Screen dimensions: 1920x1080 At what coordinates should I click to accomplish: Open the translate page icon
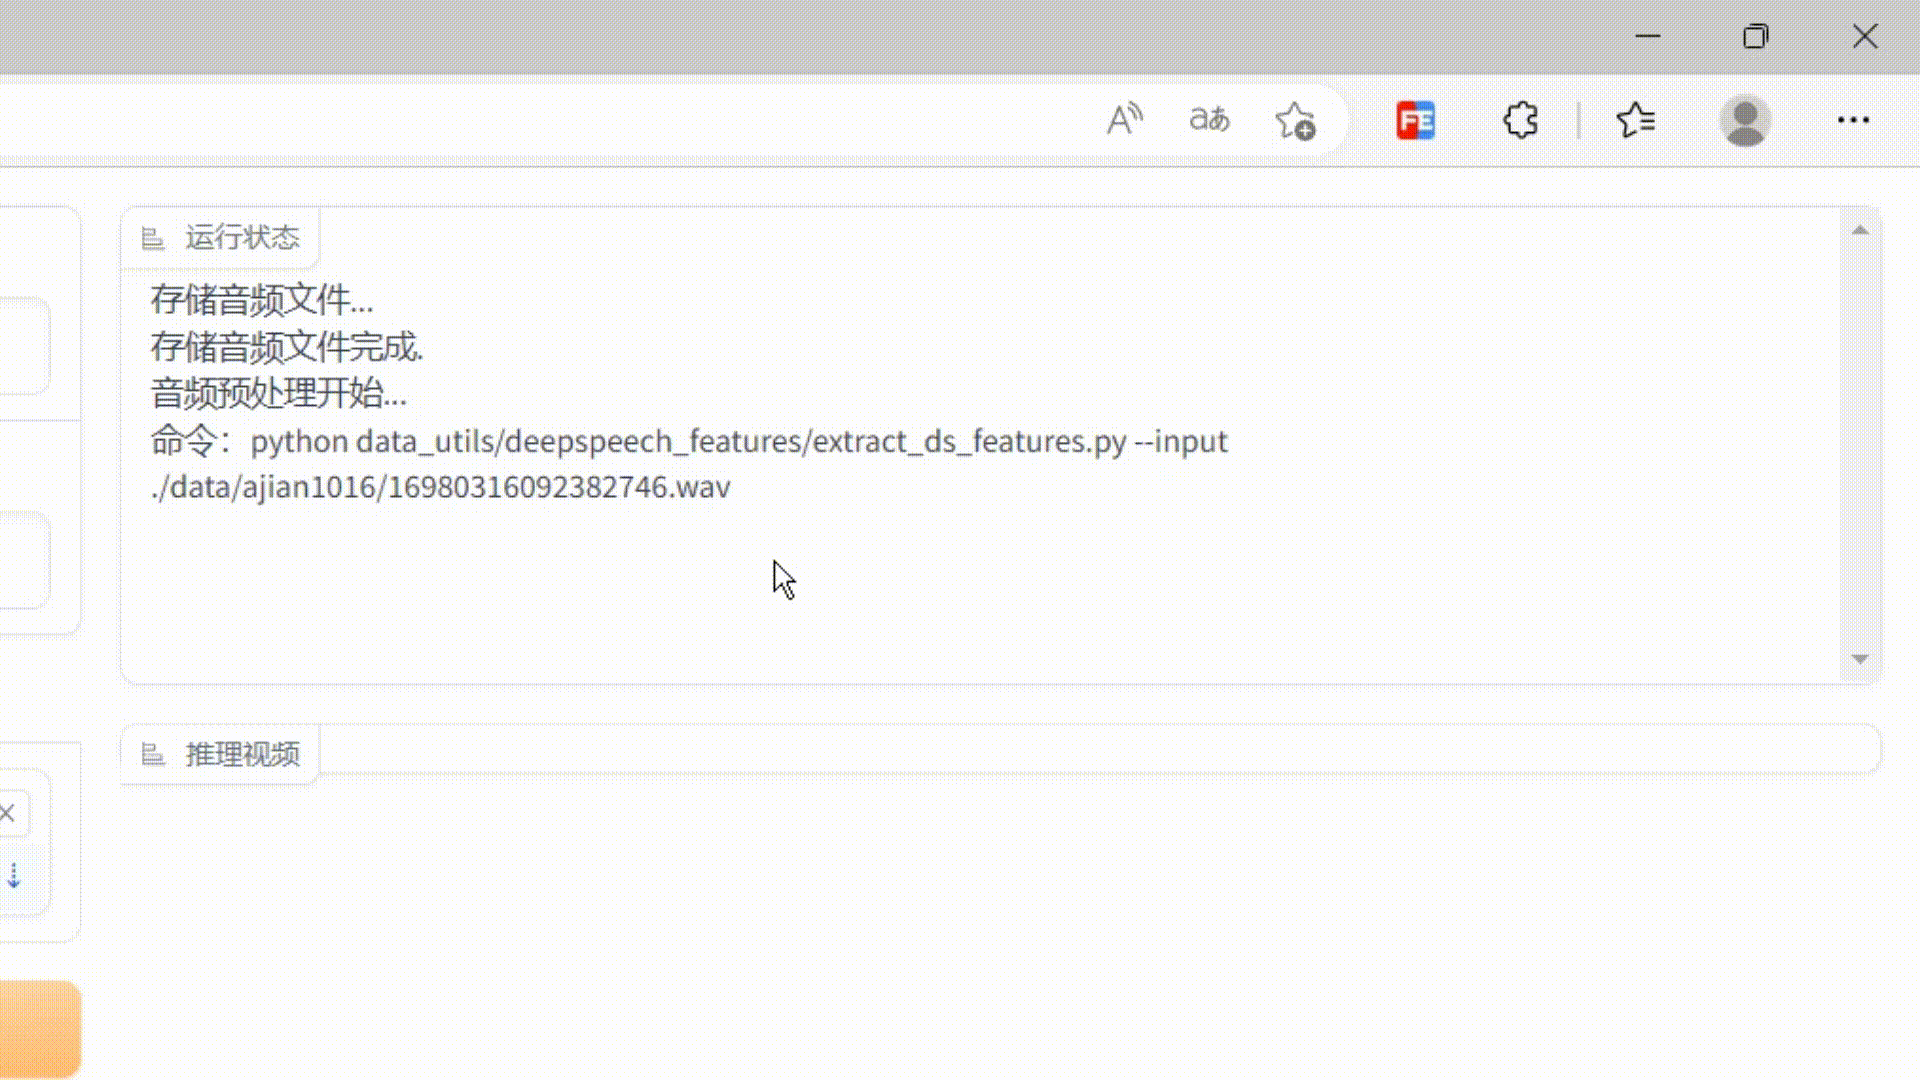point(1209,120)
